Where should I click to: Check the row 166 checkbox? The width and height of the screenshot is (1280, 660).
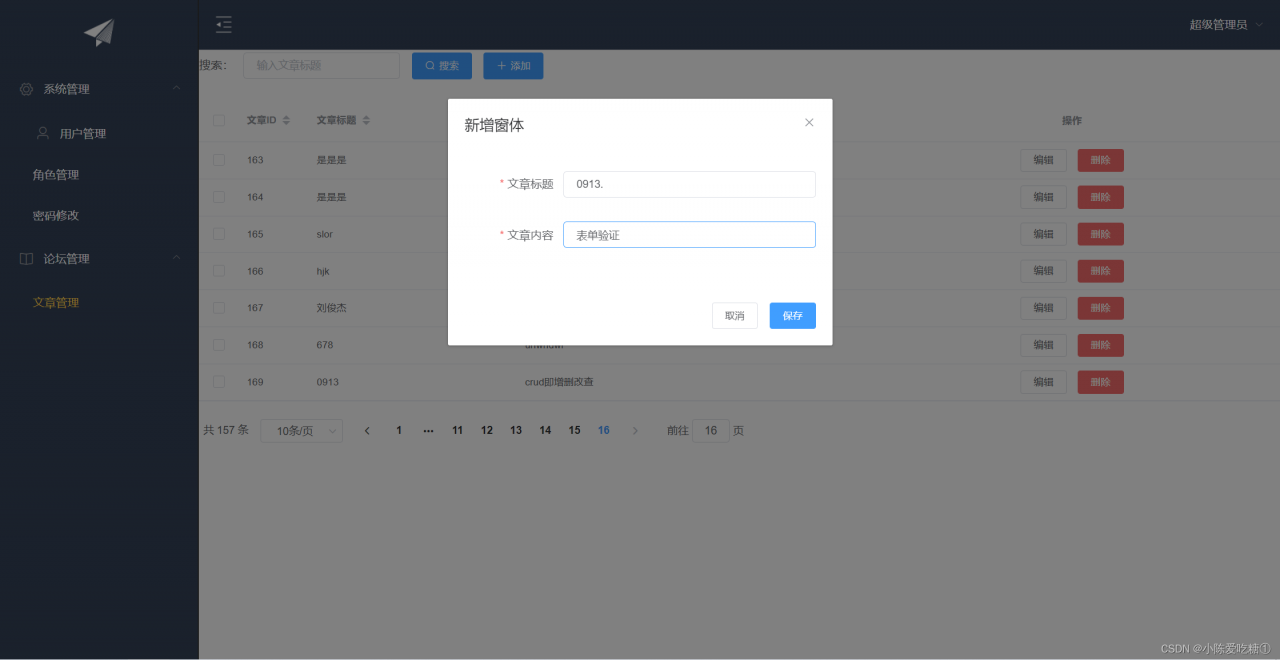(x=219, y=271)
